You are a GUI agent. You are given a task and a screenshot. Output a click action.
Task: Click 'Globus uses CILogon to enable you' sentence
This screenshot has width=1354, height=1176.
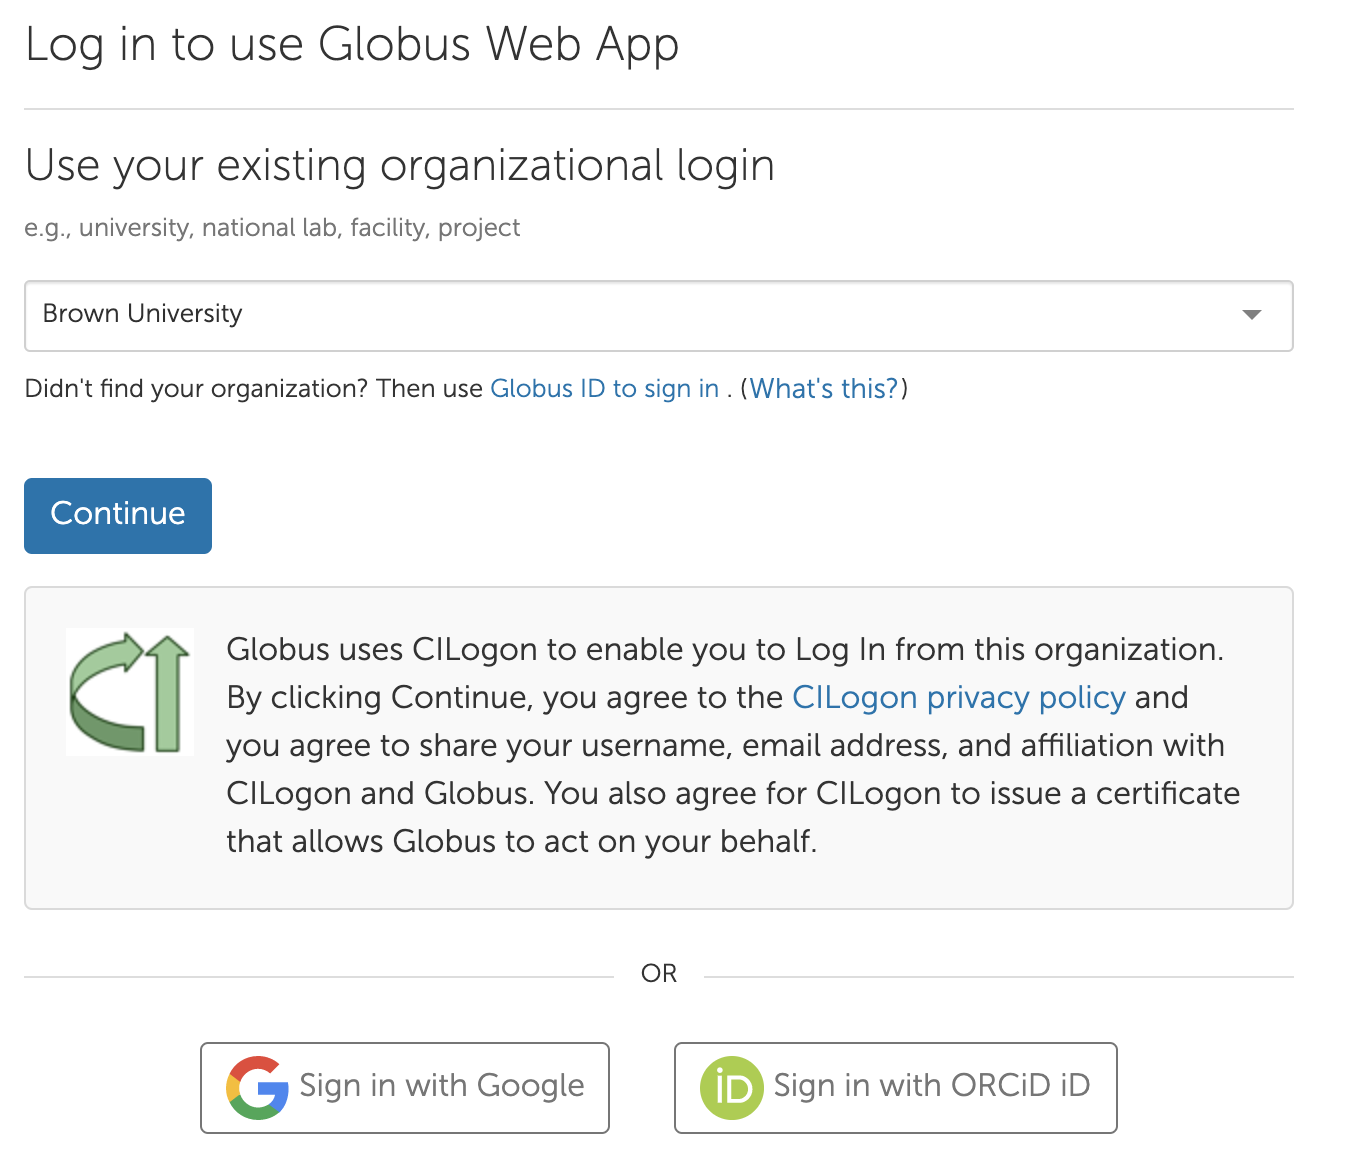pyautogui.click(x=725, y=649)
